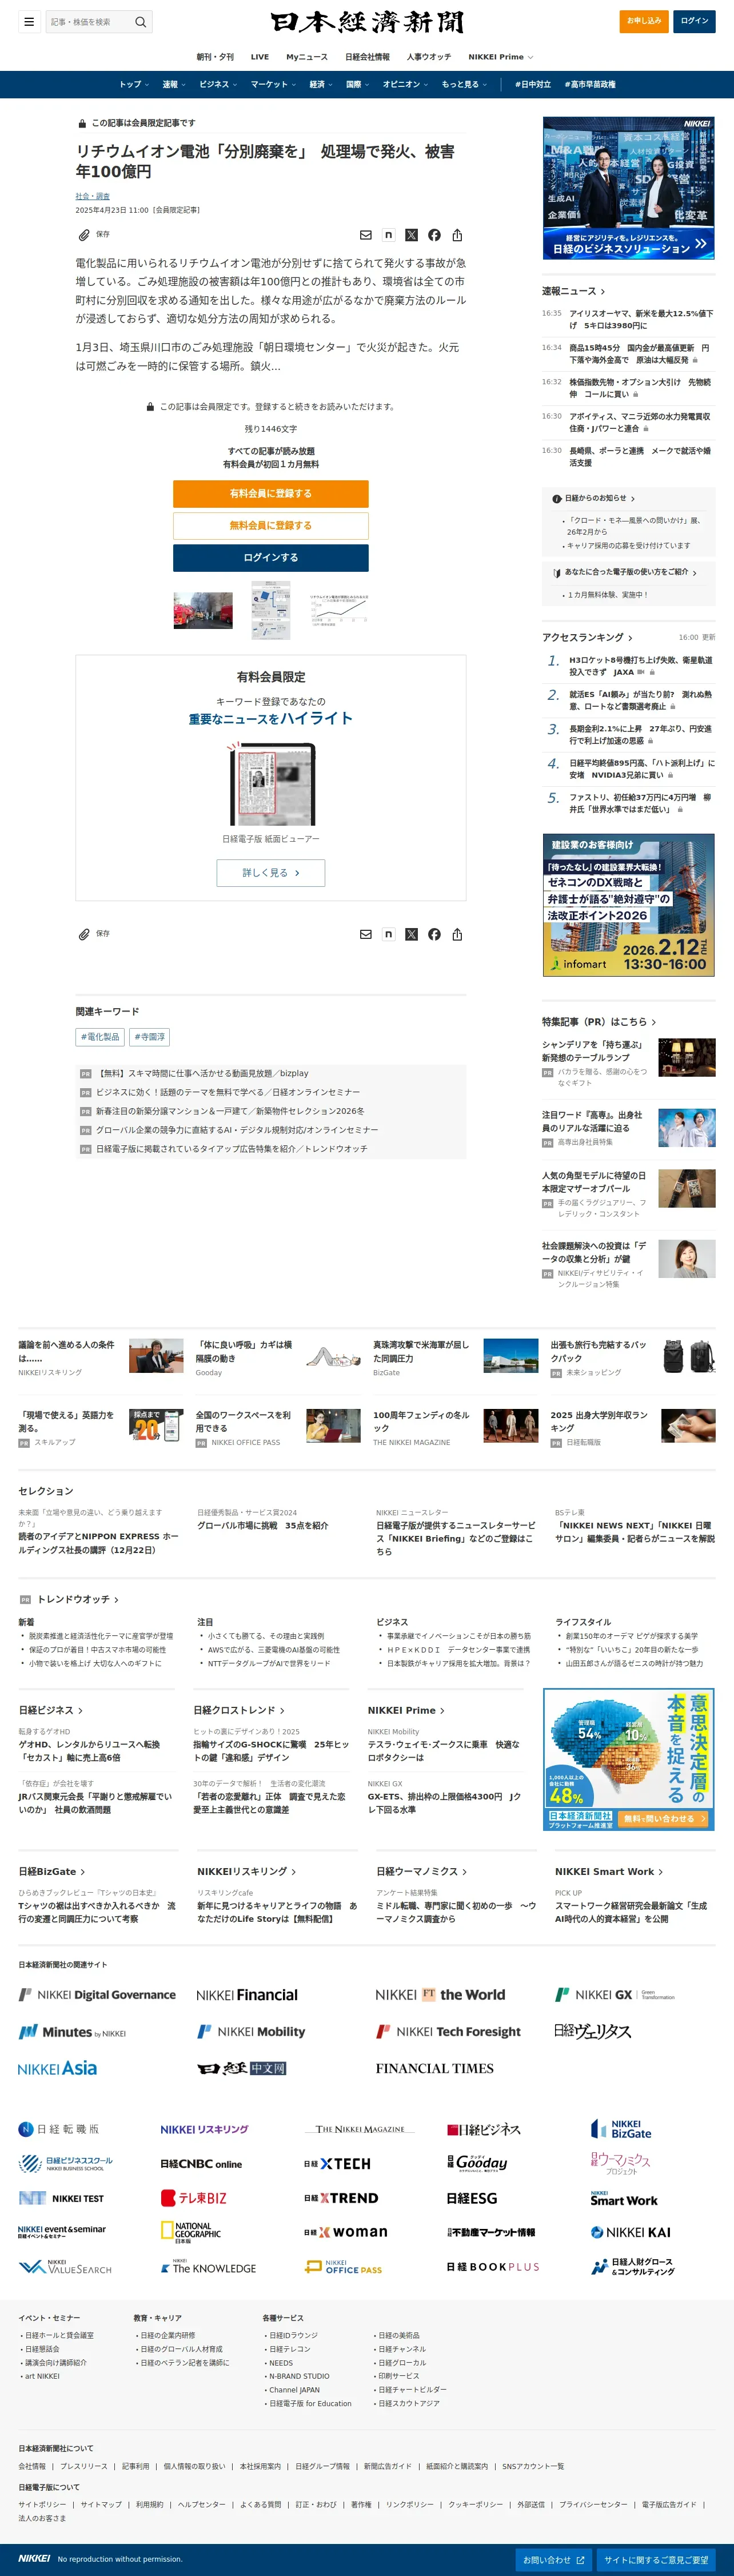This screenshot has height=2576, width=734.
Task: Select the #寺園淳 keyword tag
Action: tap(150, 1037)
